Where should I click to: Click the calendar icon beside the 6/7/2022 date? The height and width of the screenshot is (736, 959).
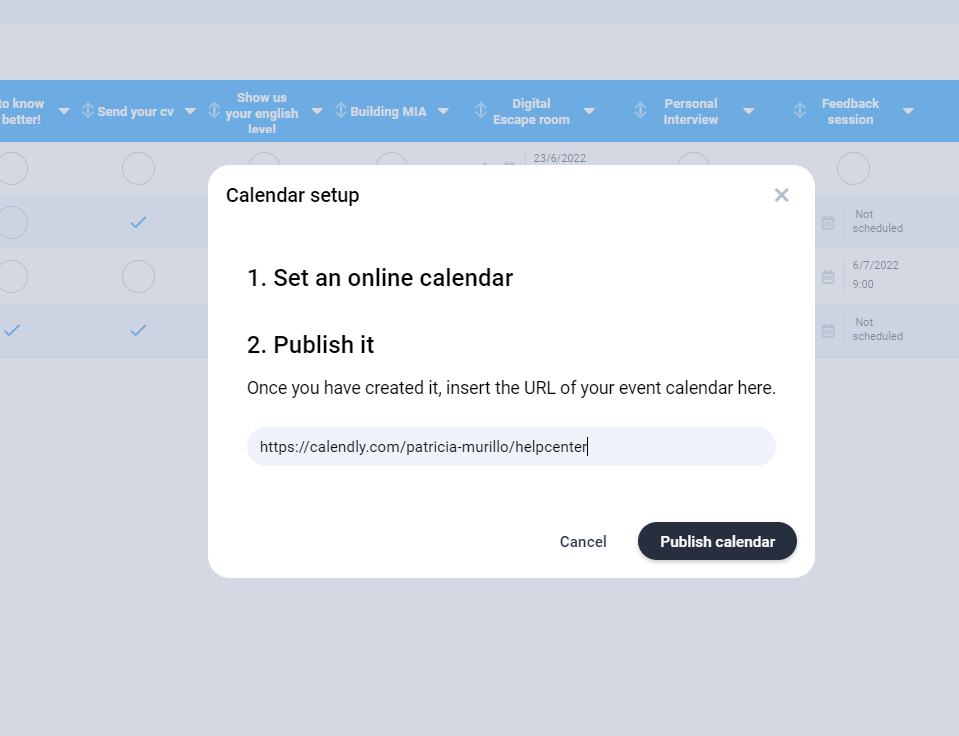(x=828, y=276)
